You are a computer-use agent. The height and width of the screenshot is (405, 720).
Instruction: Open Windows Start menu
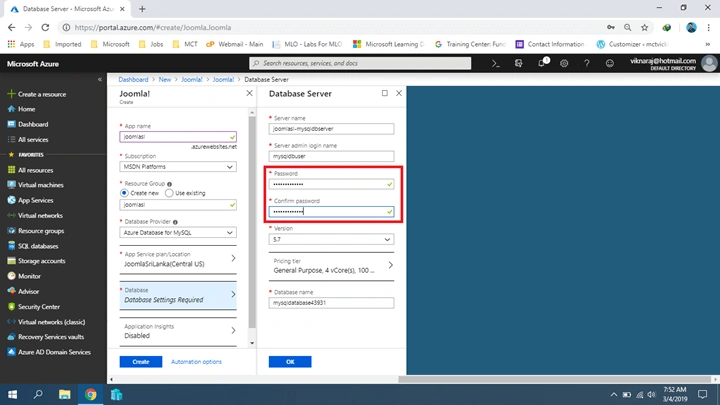[x=12, y=394]
